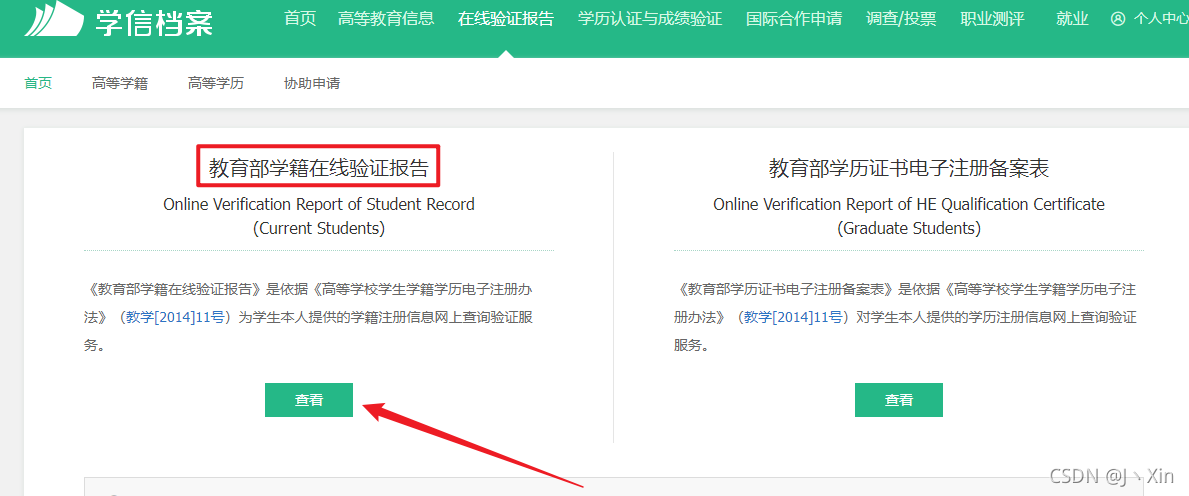Select 在线验证报告 menu item
The image size is (1189, 496).
coord(506,19)
